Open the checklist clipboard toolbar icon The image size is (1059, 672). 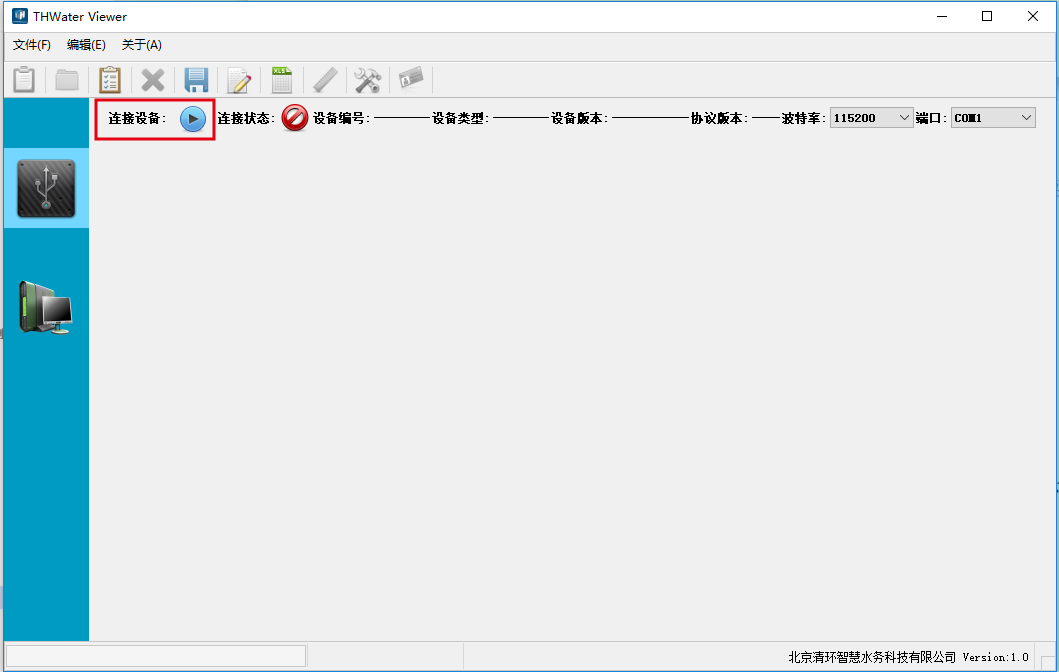coord(109,80)
